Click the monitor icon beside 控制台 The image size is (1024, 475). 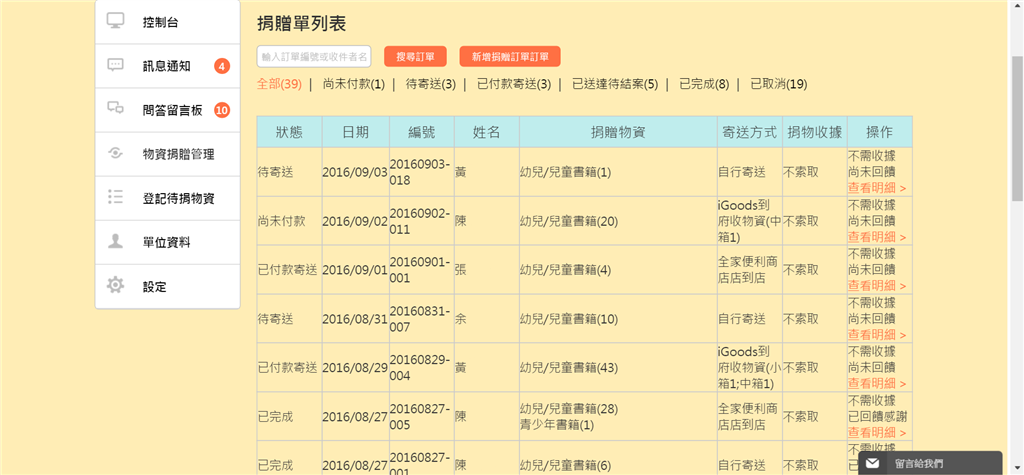116,22
